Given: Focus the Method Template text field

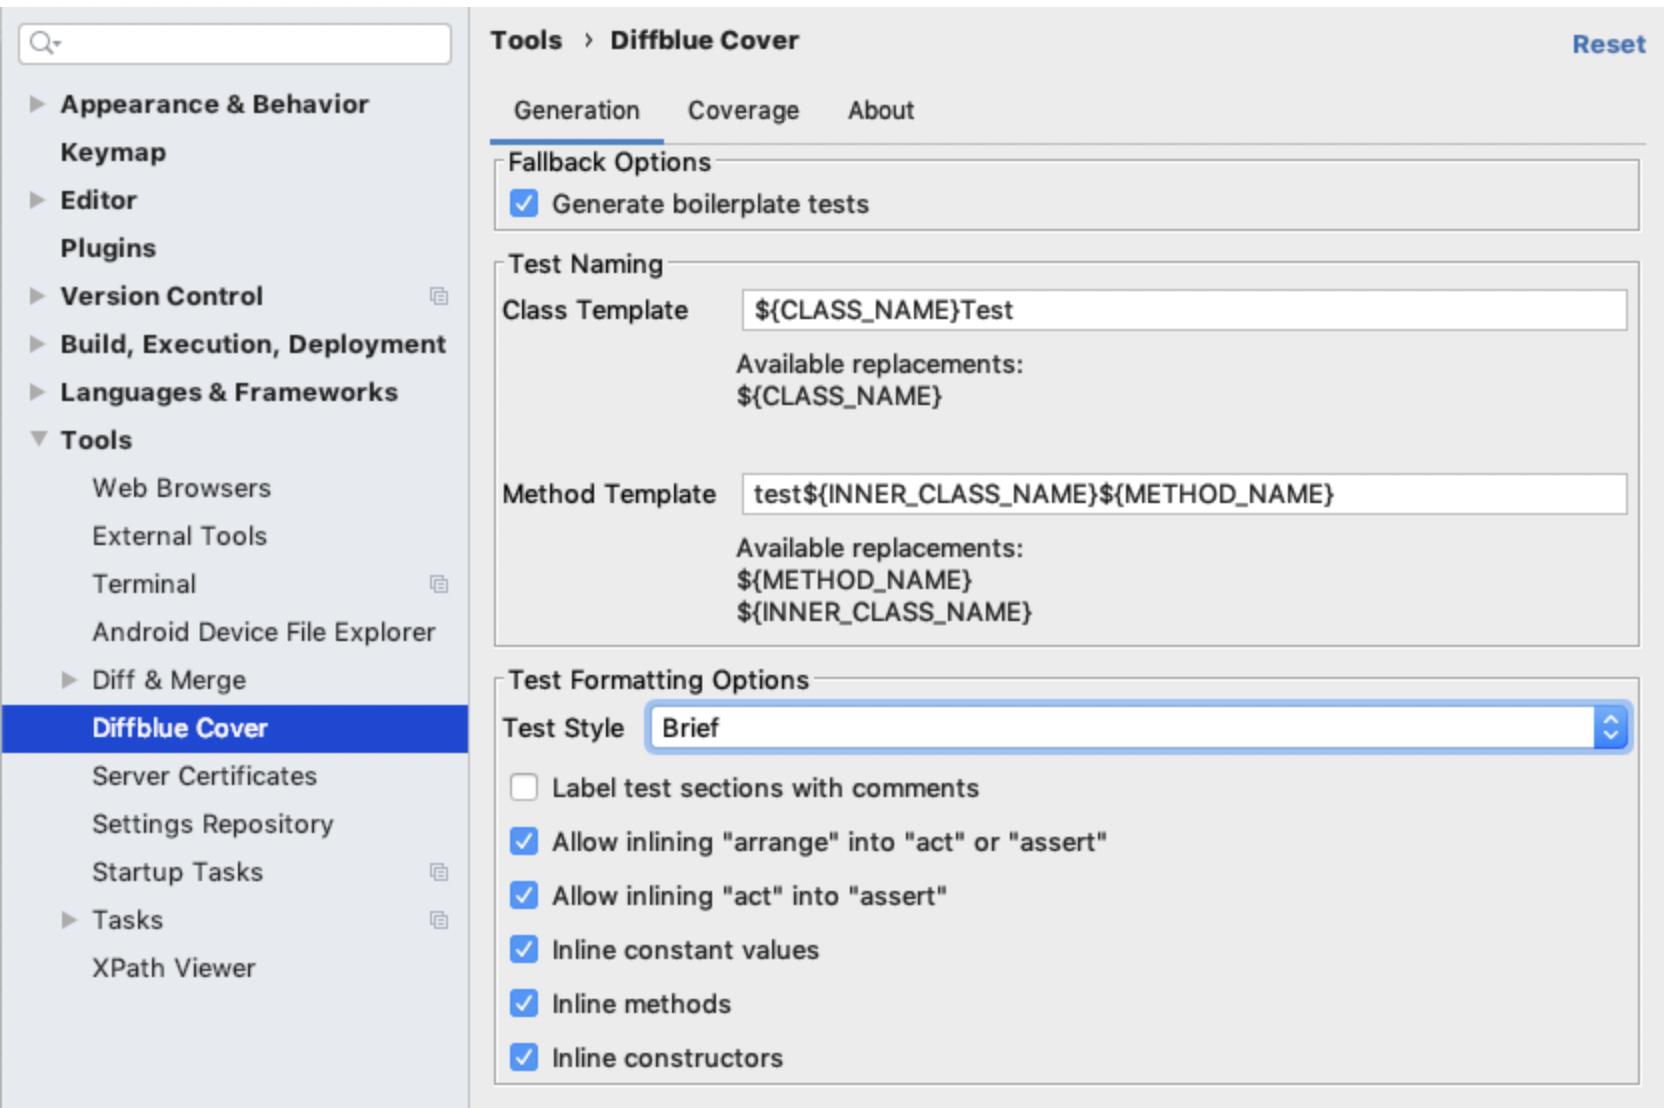Looking at the screenshot, I should pyautogui.click(x=1183, y=494).
